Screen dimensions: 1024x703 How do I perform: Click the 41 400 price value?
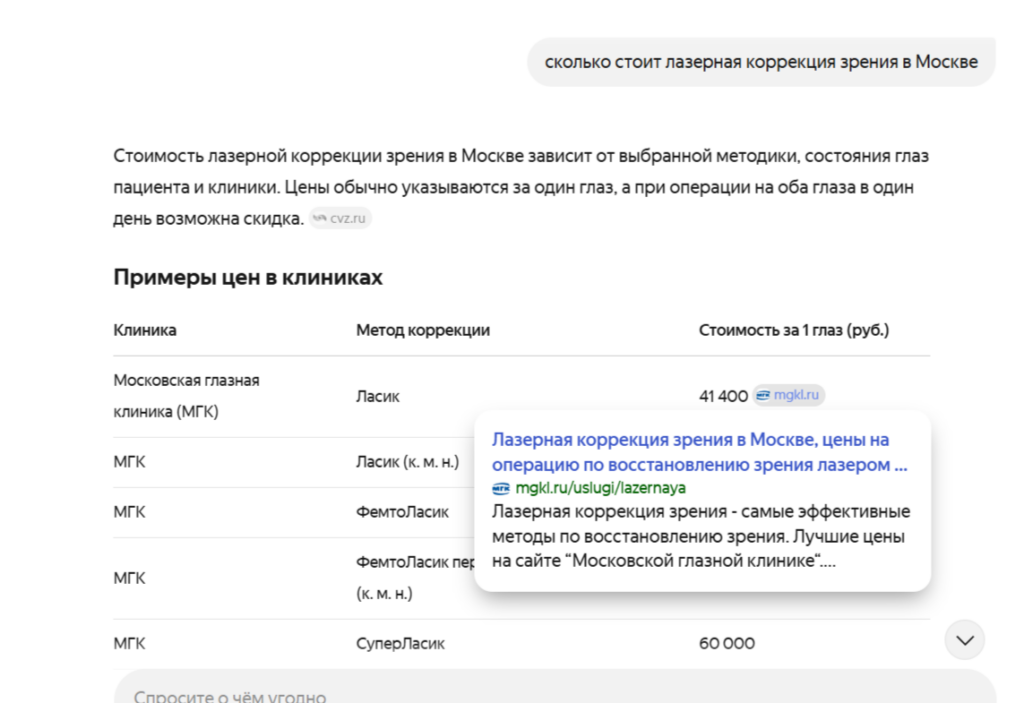[723, 396]
